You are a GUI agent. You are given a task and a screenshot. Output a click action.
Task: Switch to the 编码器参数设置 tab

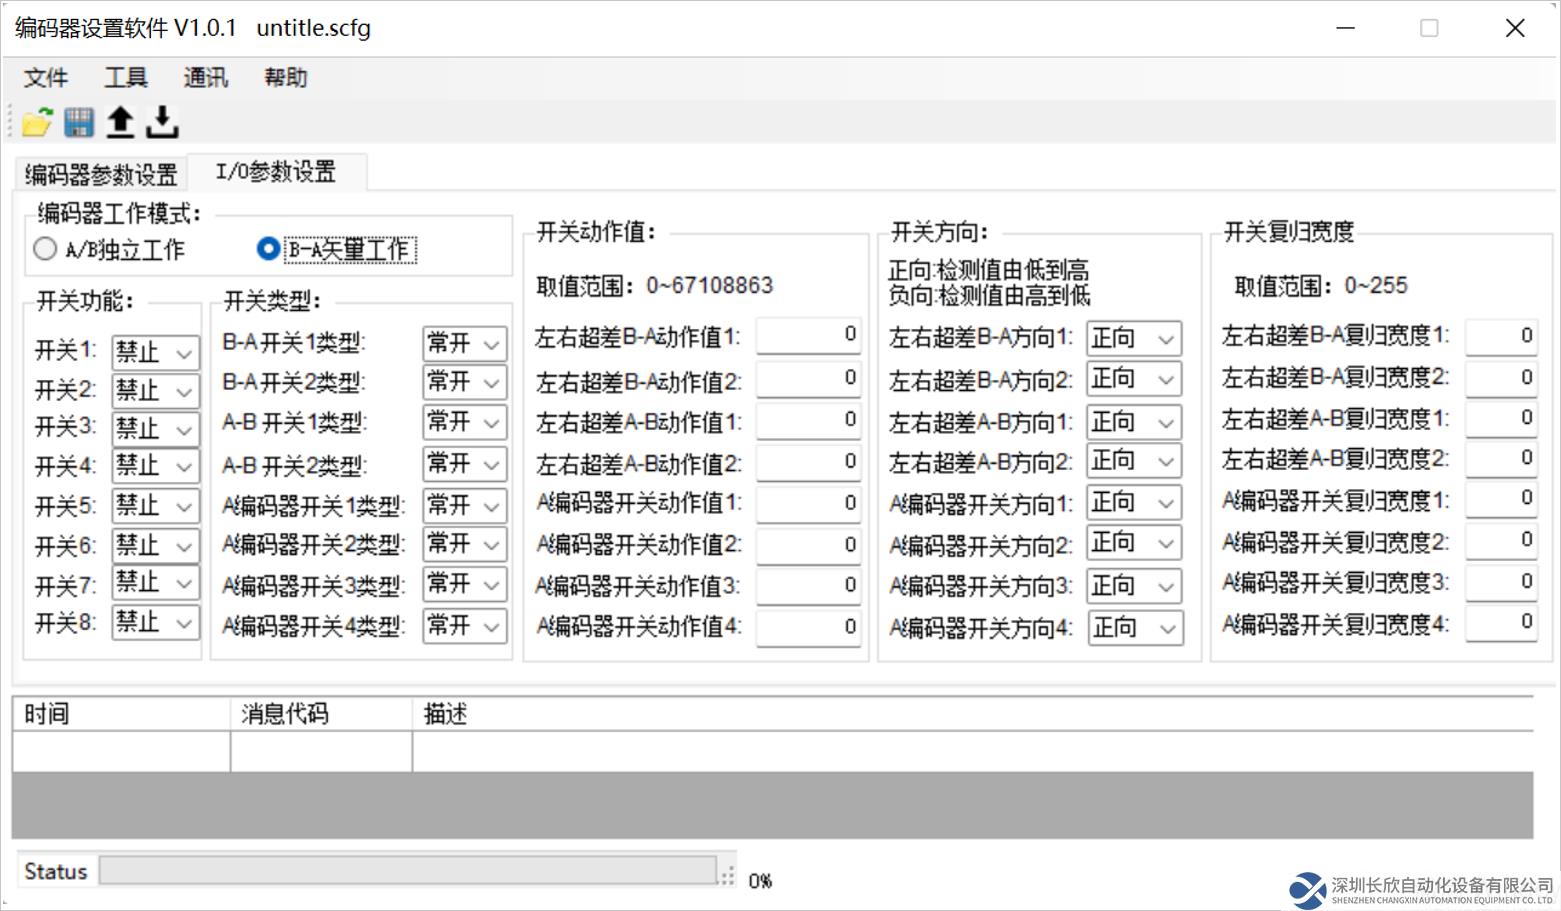pos(101,175)
